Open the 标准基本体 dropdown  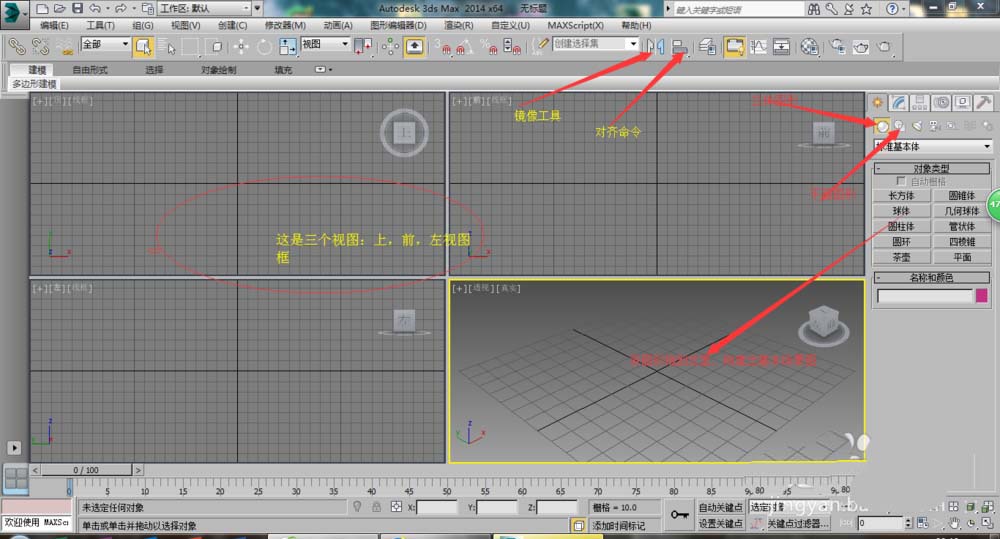pyautogui.click(x=932, y=147)
